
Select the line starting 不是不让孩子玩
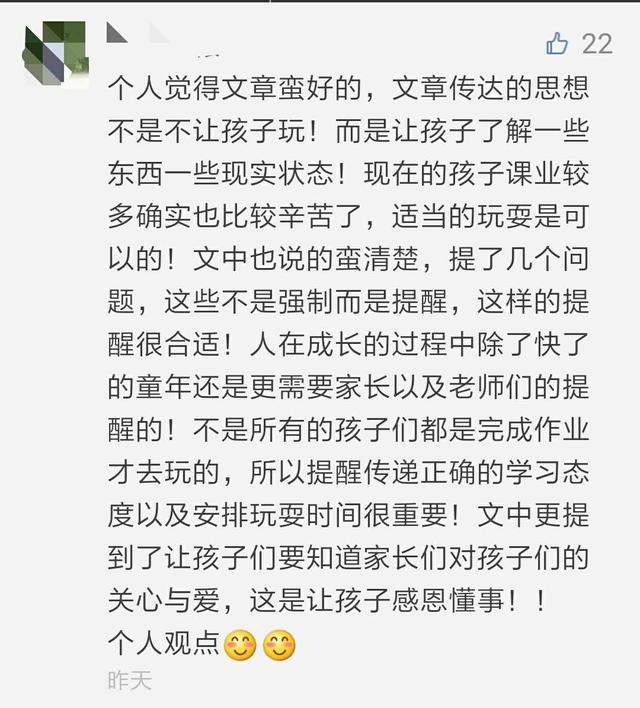pyautogui.click(x=348, y=131)
